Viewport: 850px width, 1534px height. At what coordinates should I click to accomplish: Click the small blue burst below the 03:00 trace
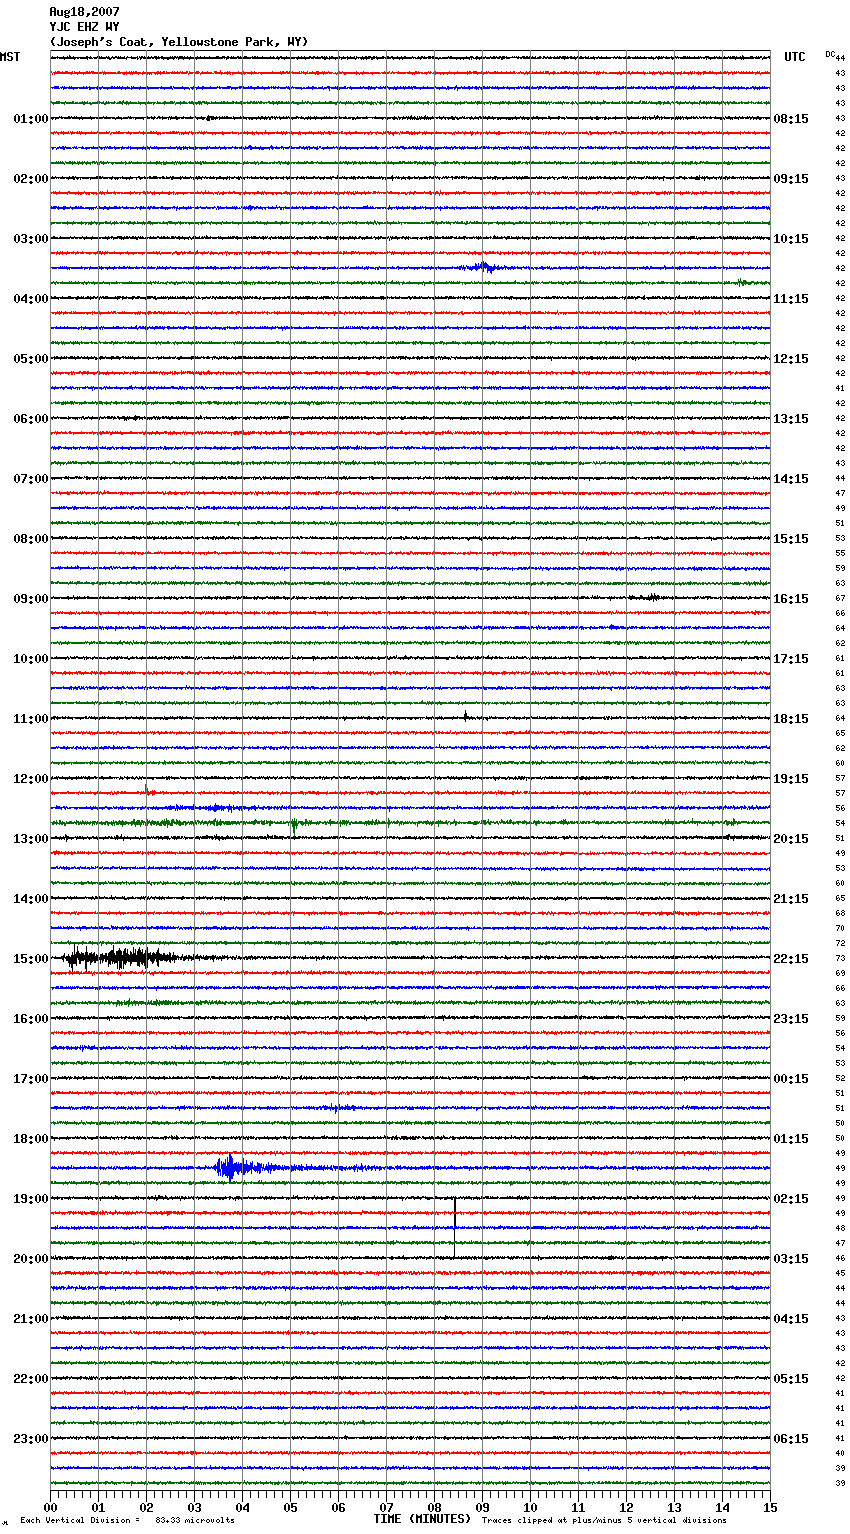tap(483, 267)
